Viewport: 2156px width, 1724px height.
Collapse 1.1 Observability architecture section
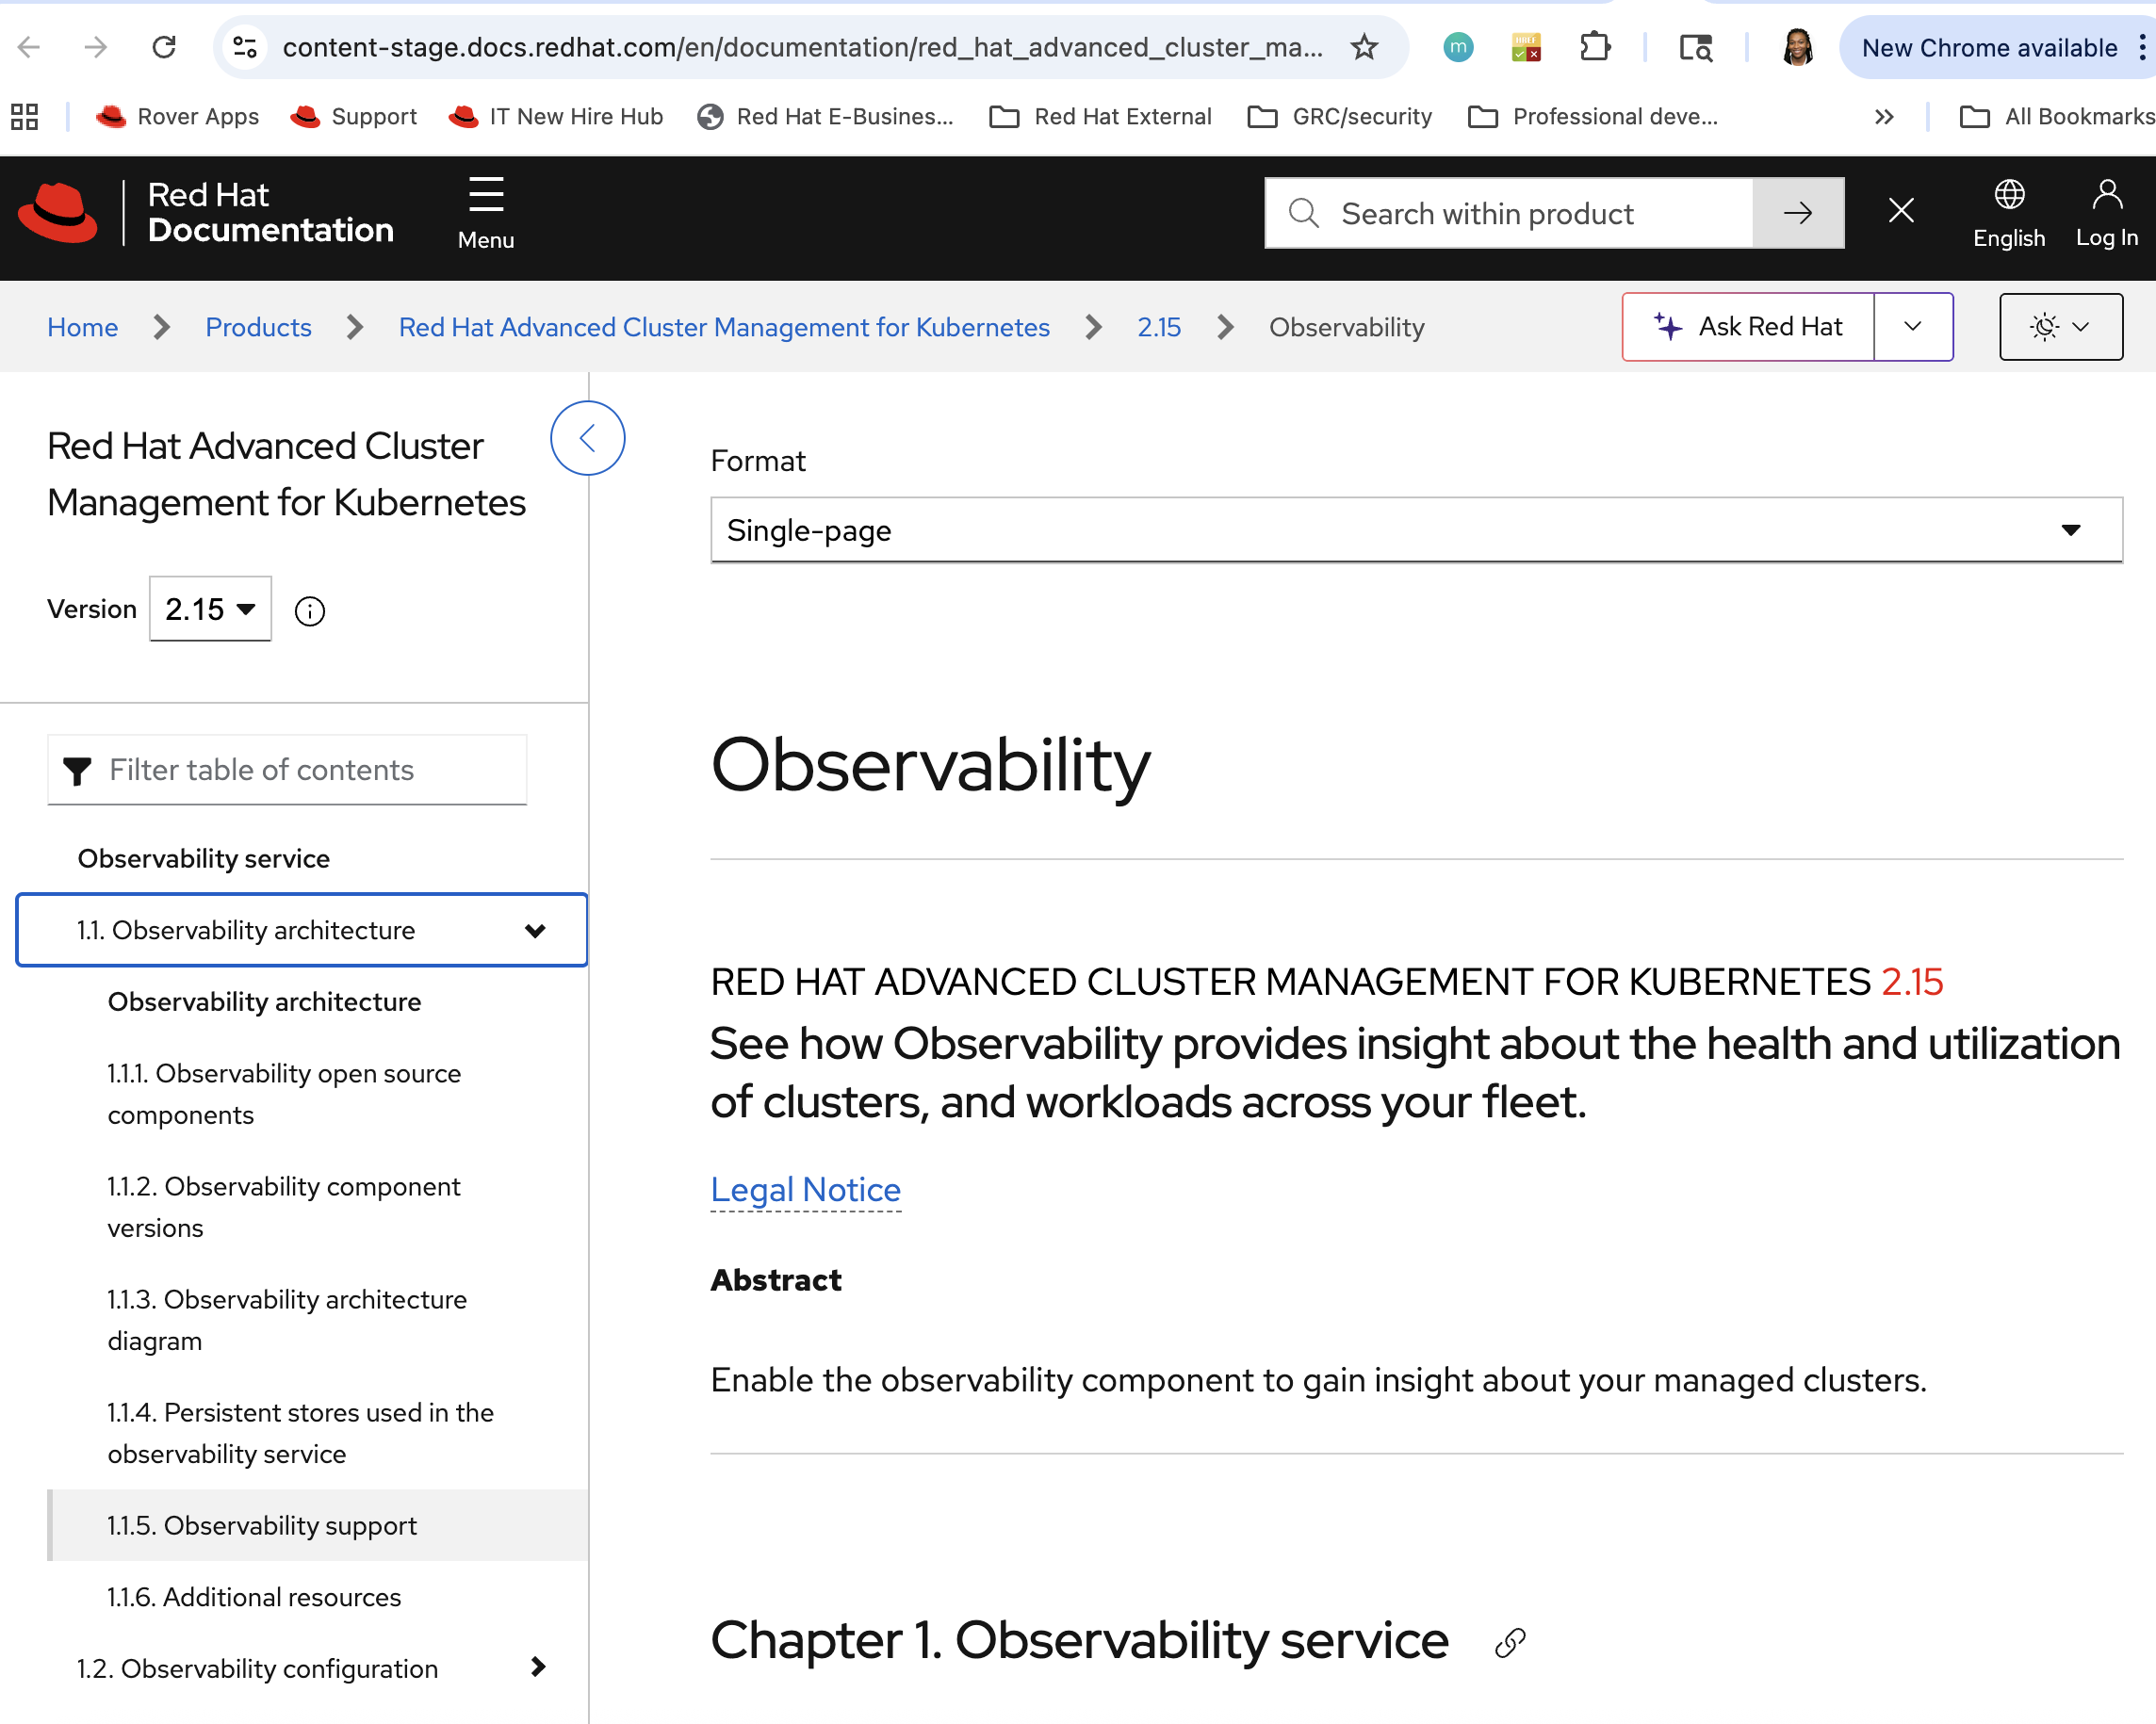coord(535,930)
